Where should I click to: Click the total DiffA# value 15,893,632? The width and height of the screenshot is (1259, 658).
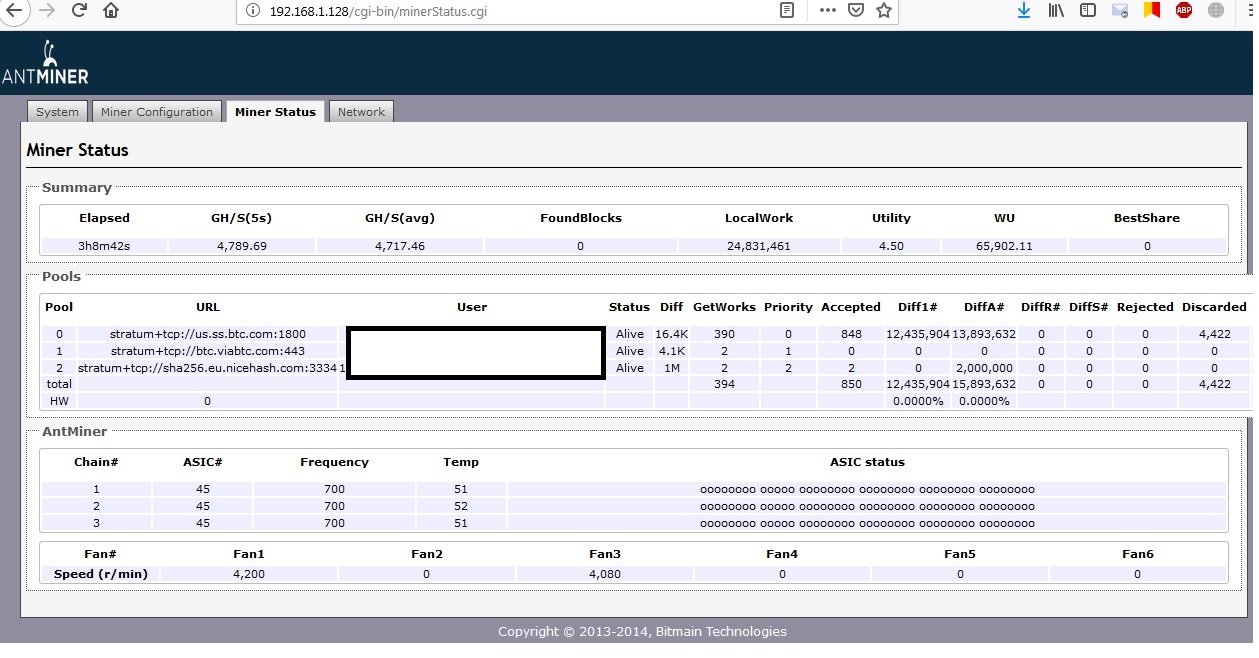[984, 384]
